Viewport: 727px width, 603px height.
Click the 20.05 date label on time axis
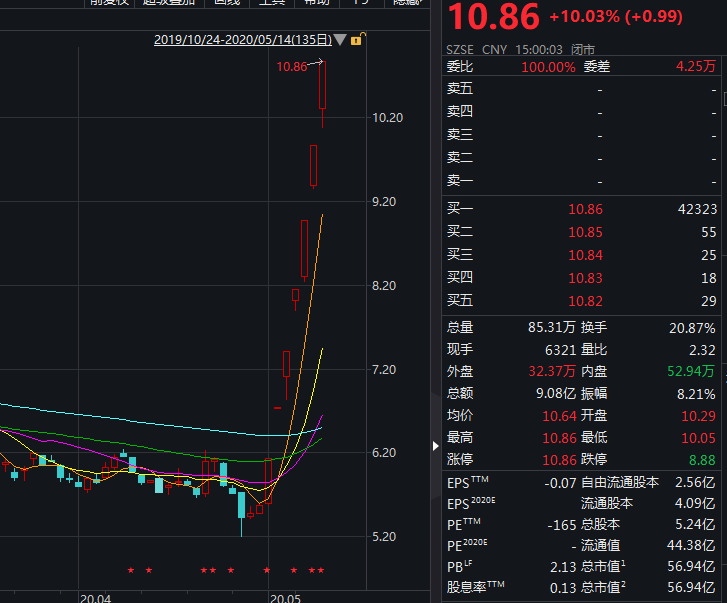point(285,597)
